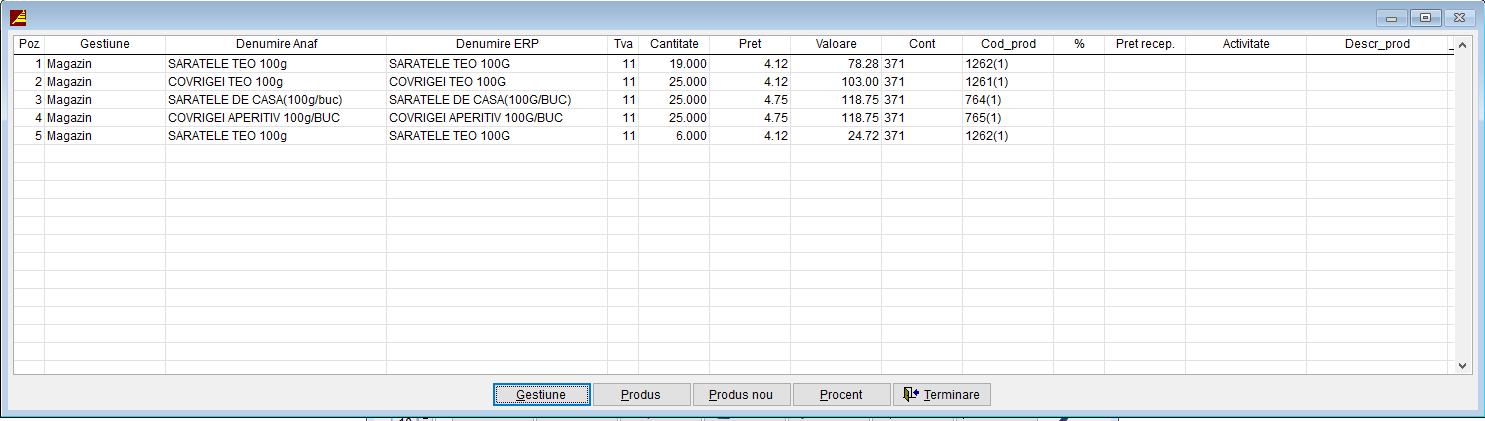Restore the window with the restore button
Image resolution: width=1485 pixels, height=421 pixels.
[x=1424, y=17]
